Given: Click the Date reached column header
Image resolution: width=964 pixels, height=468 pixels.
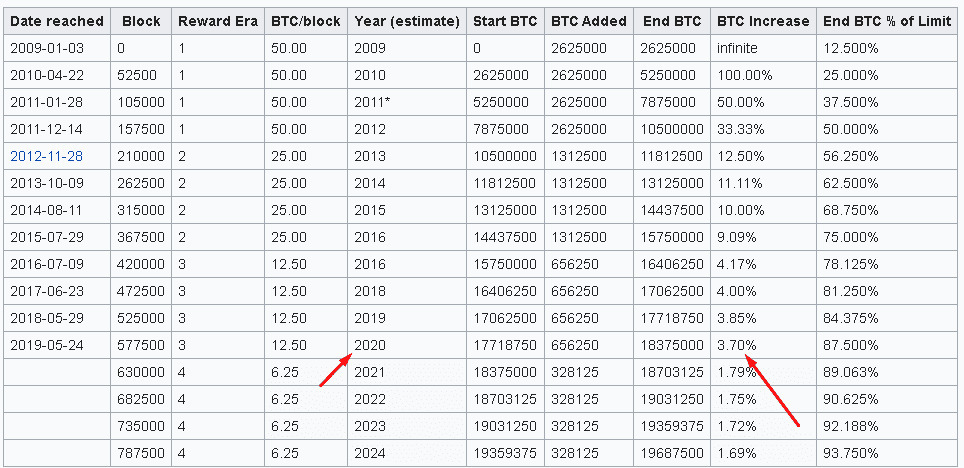Looking at the screenshot, I should point(56,21).
